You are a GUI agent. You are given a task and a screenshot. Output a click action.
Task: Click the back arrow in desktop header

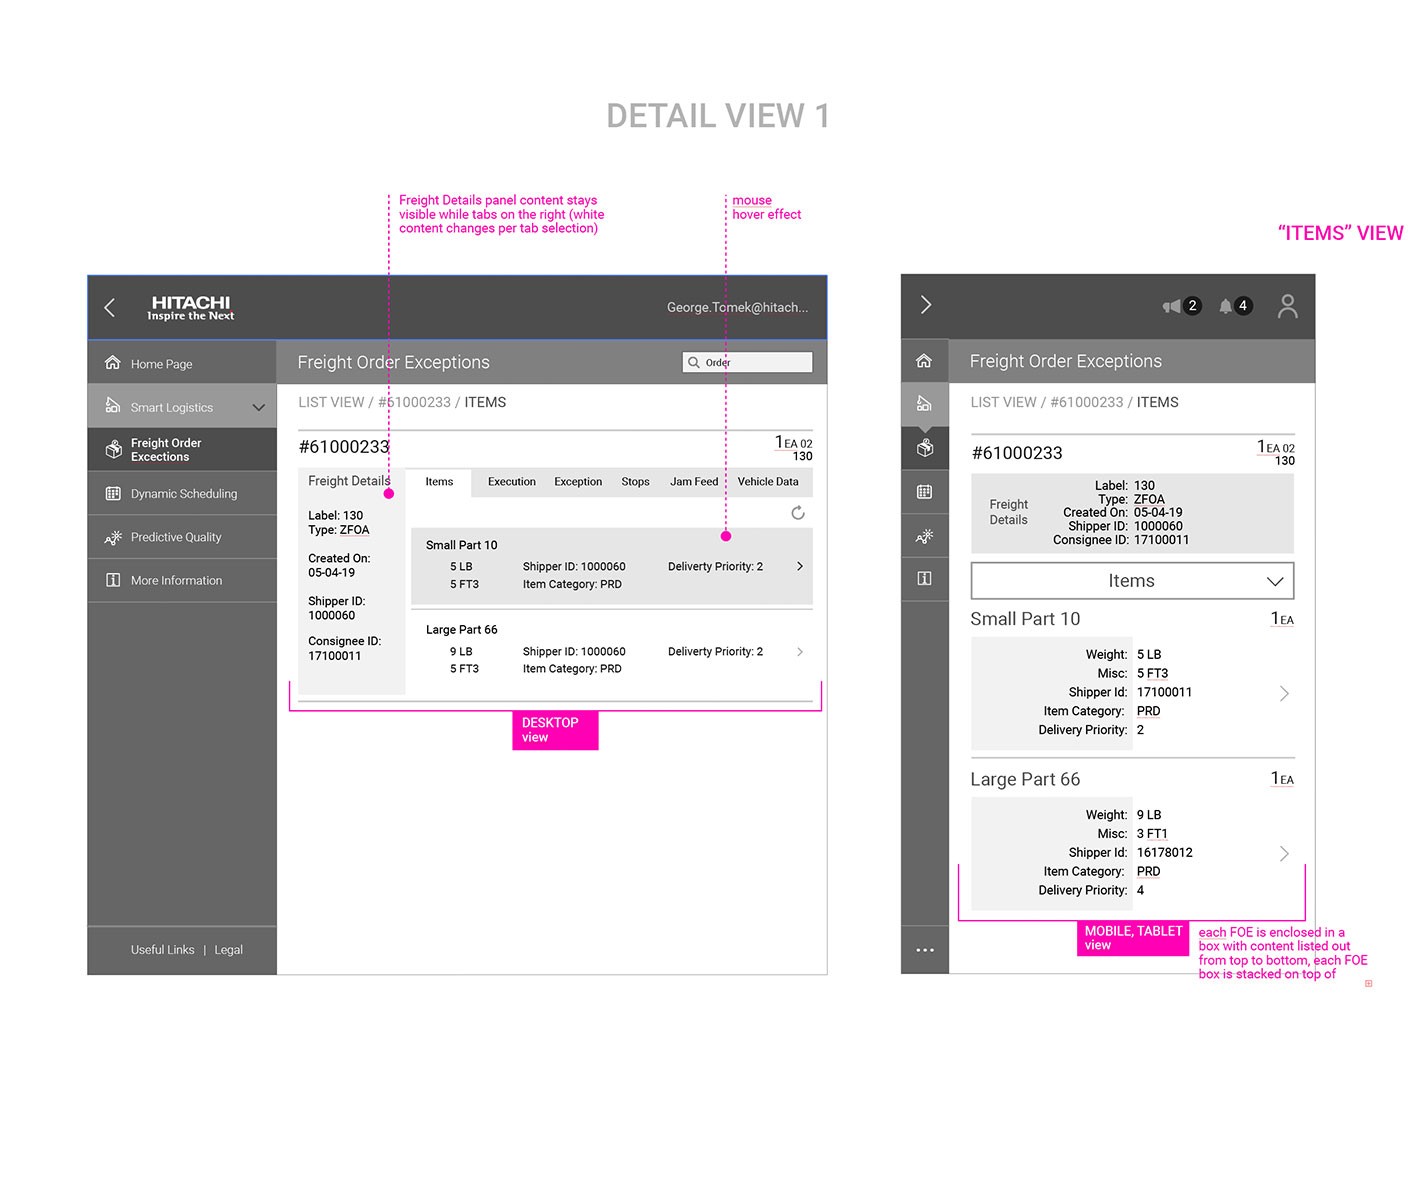pos(110,308)
